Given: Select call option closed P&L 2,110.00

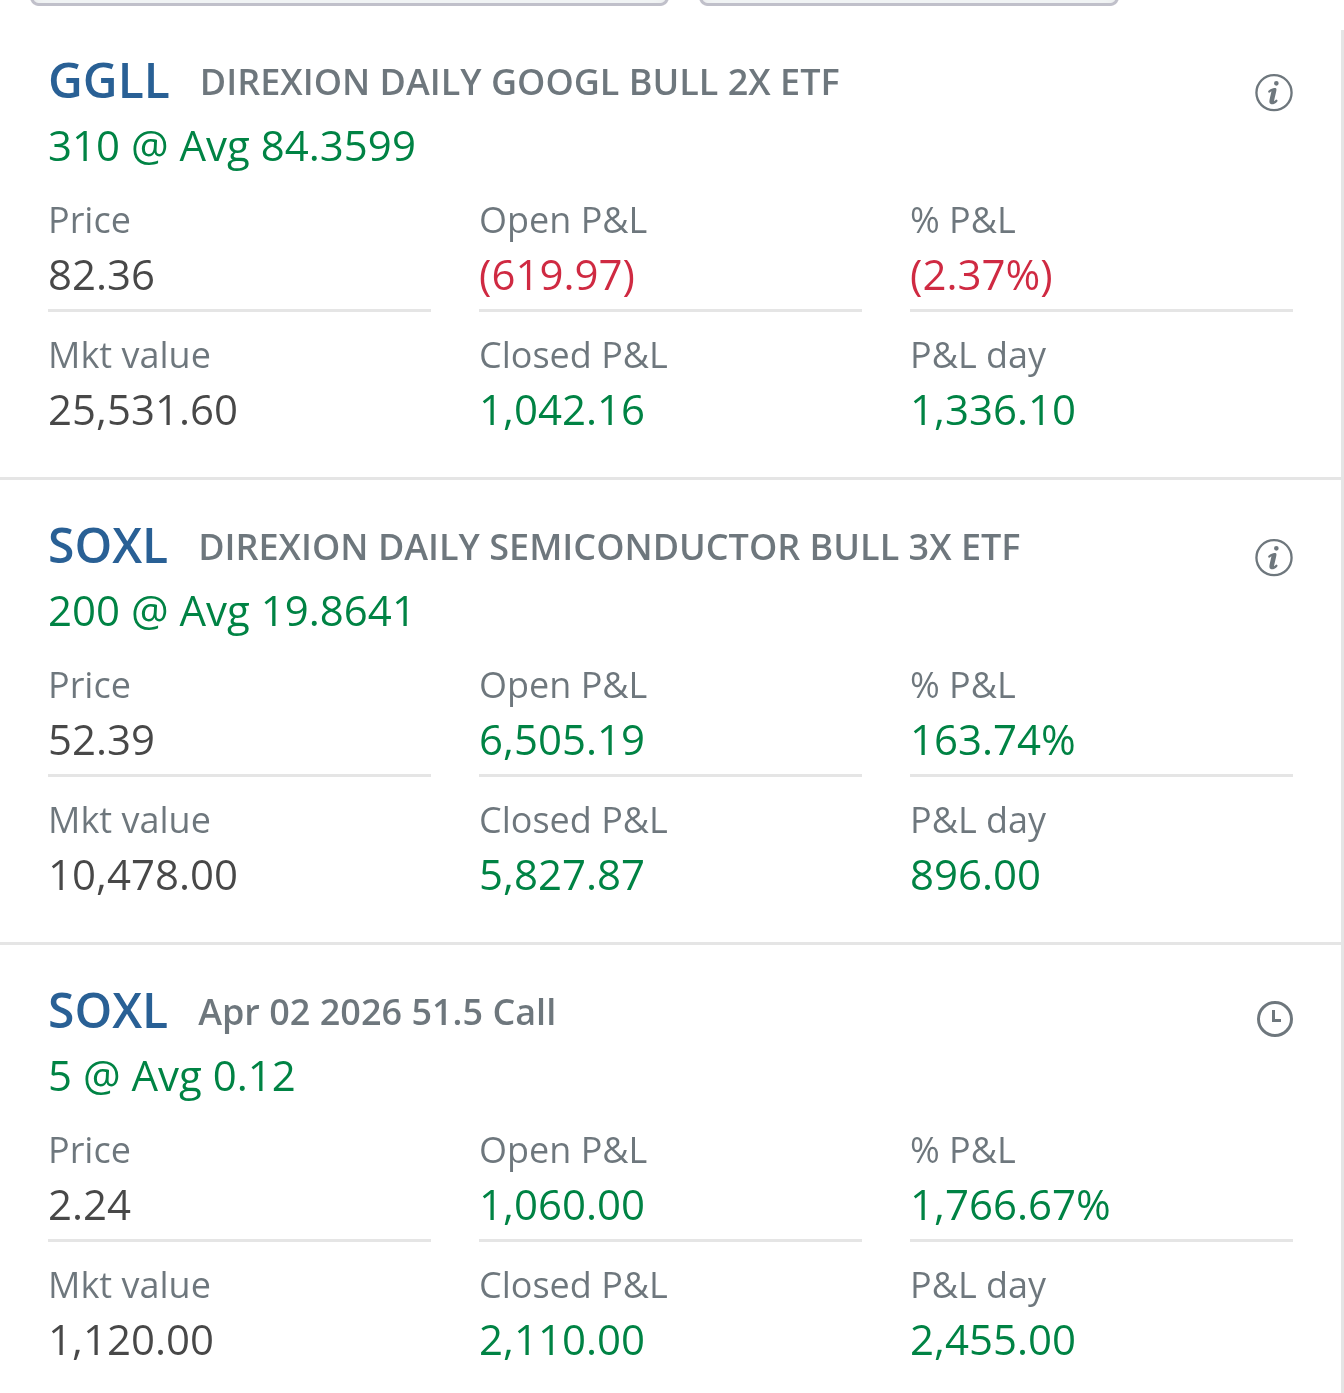Looking at the screenshot, I should pos(562,1341).
